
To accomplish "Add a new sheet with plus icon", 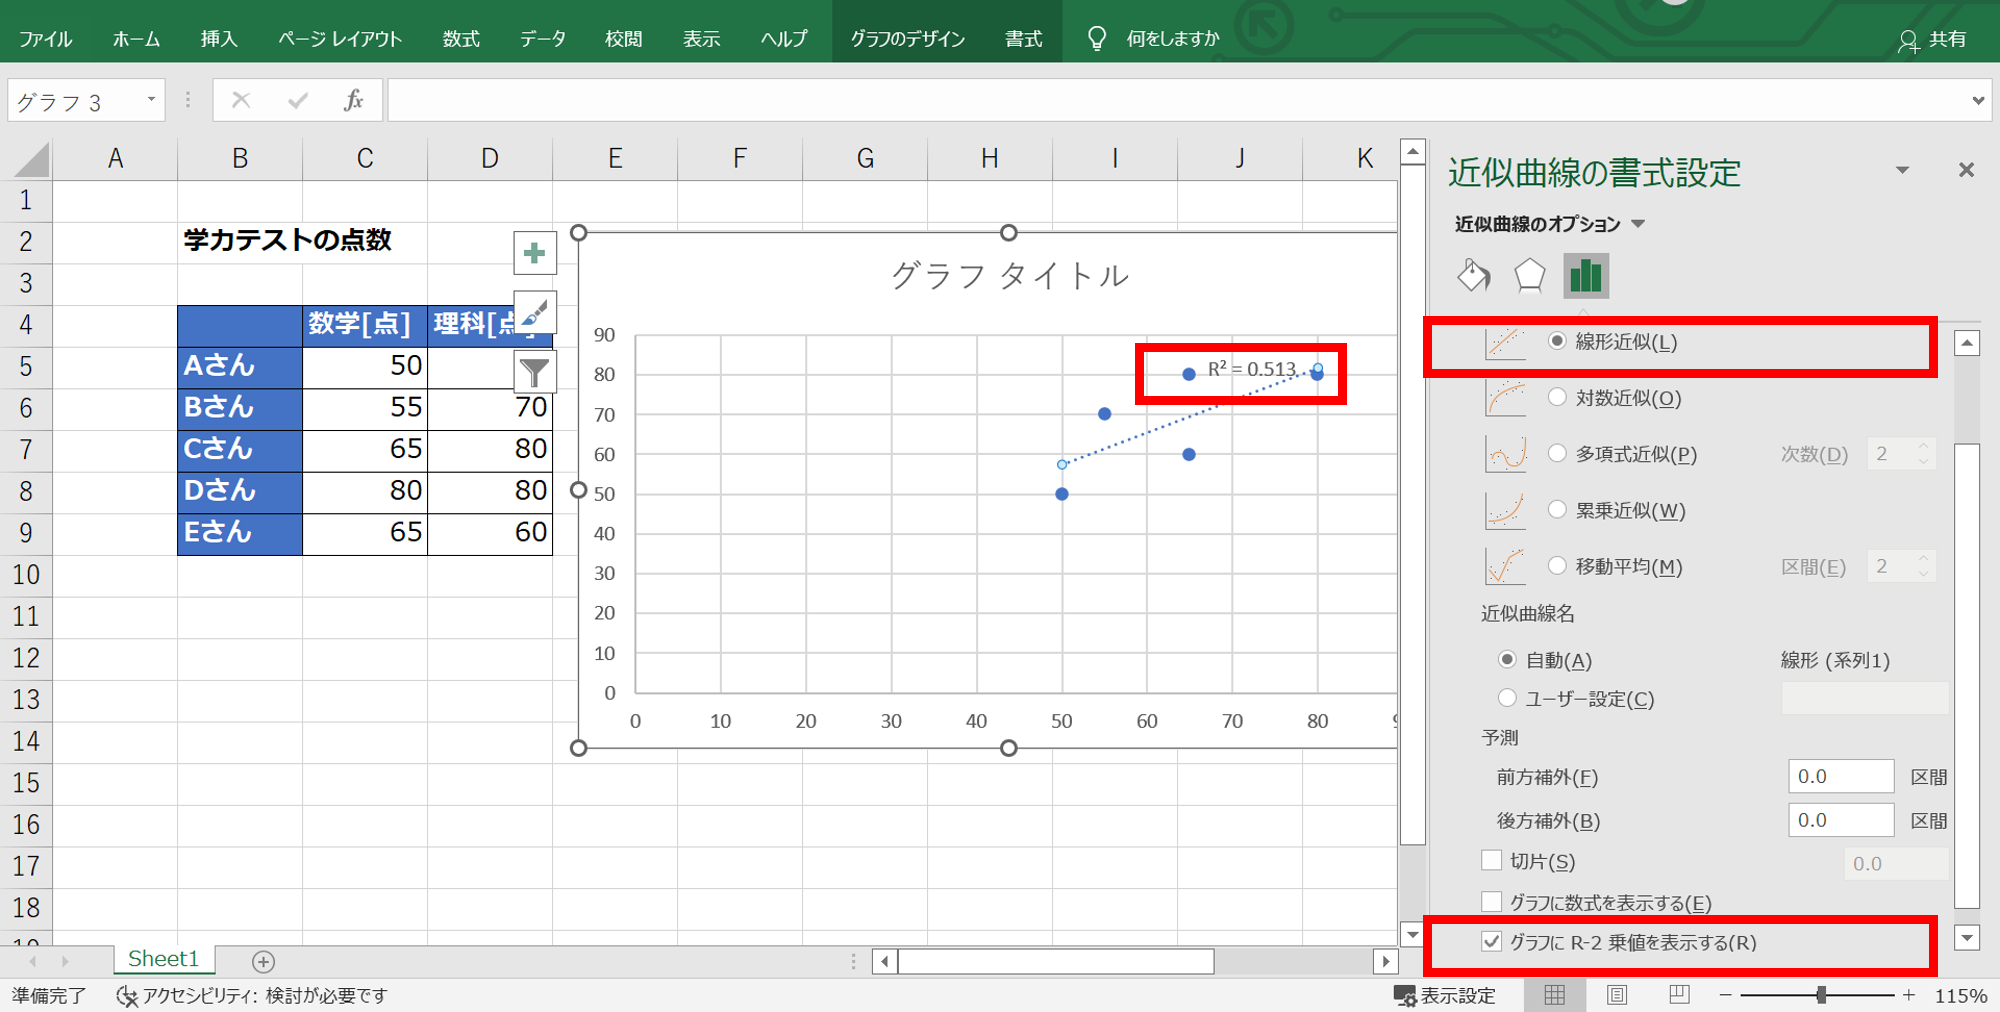I will pyautogui.click(x=263, y=961).
